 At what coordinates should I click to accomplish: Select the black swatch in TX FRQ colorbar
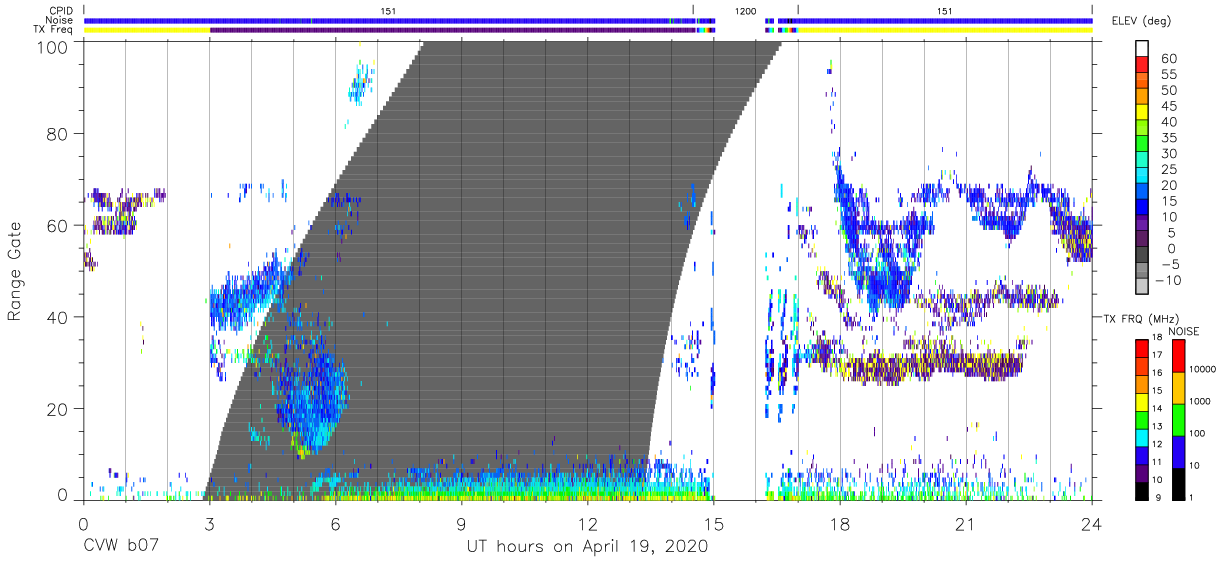click(1142, 491)
